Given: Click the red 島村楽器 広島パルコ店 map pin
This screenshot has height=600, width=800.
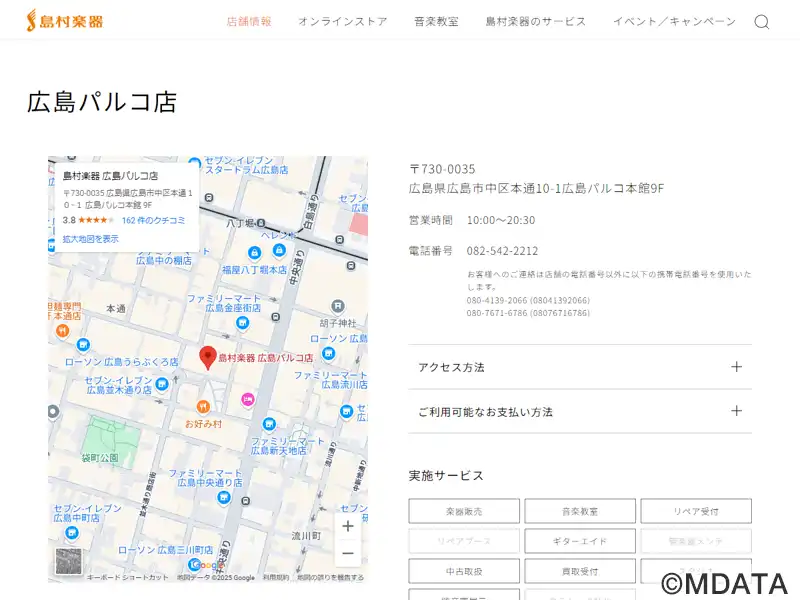Looking at the screenshot, I should point(207,358).
